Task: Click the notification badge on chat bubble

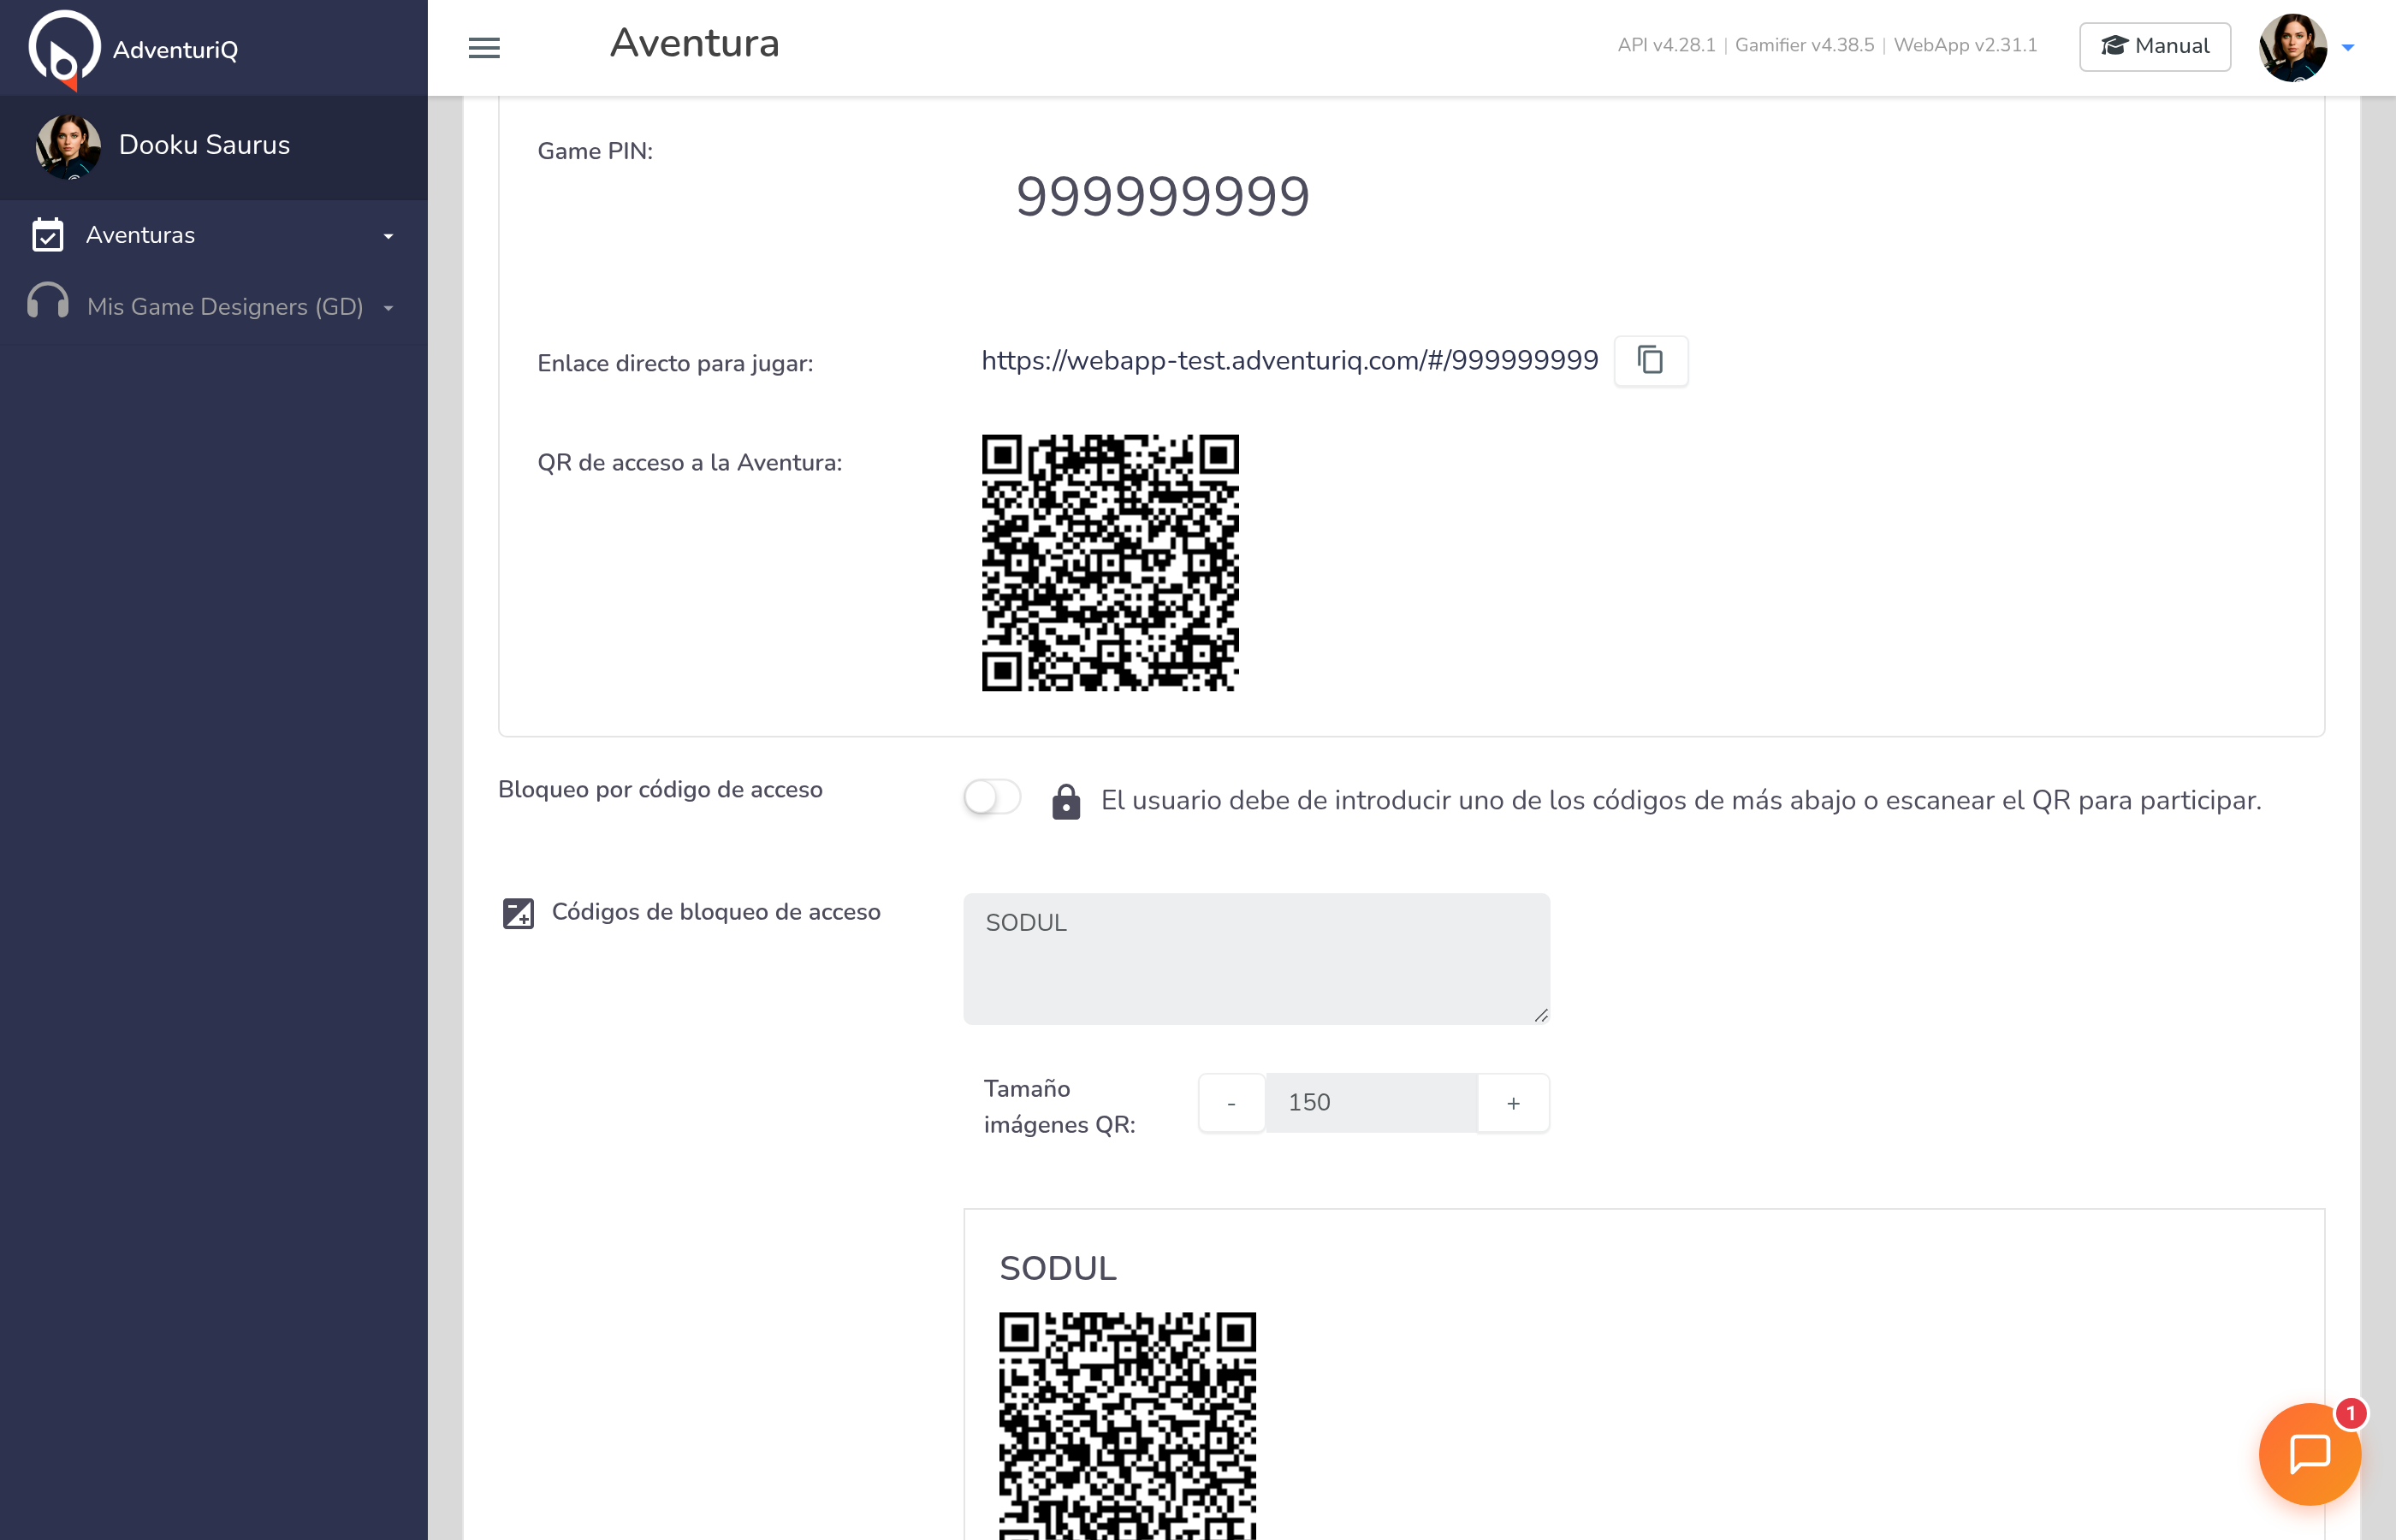Action: (2350, 1413)
